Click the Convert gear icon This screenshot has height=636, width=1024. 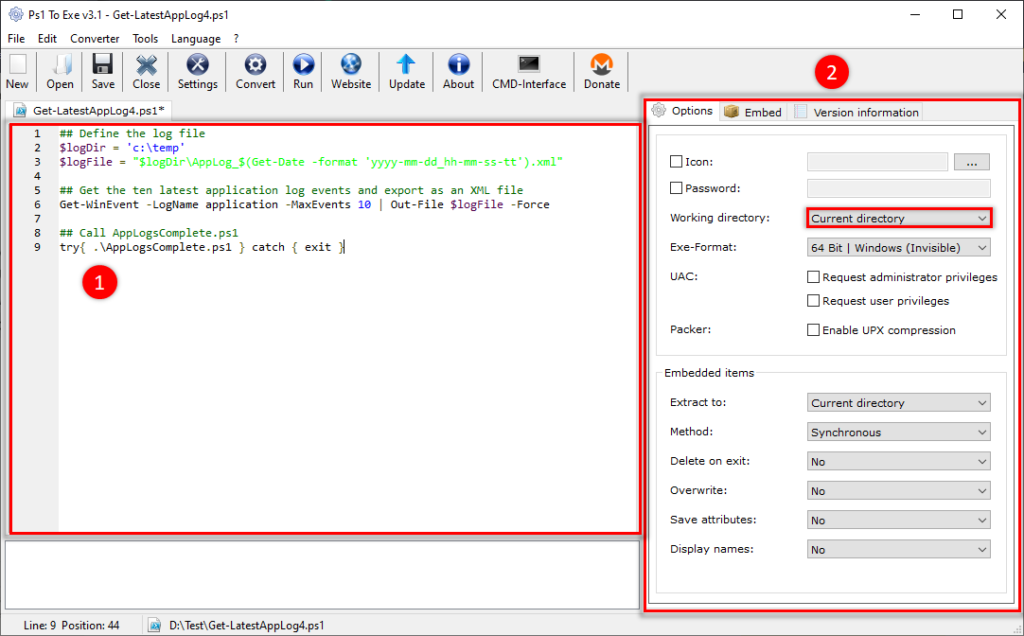(255, 65)
